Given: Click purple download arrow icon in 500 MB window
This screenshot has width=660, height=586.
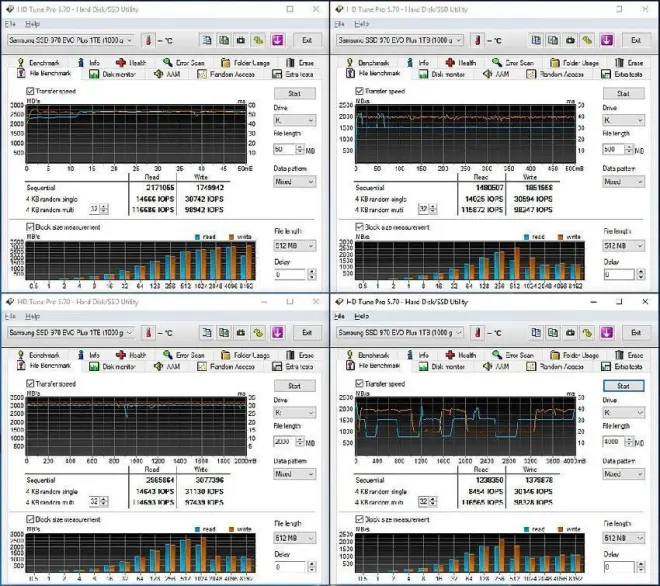Looking at the screenshot, I should 606,41.
